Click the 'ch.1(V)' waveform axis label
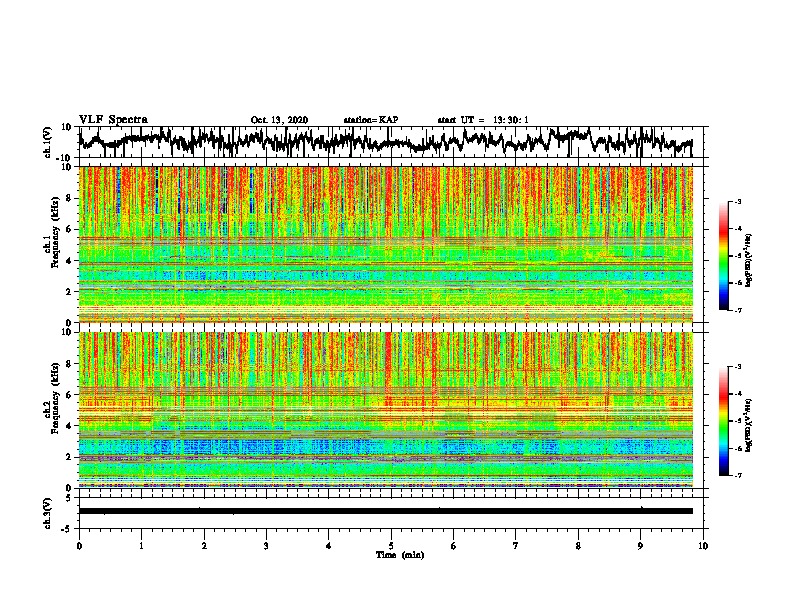This screenshot has height=612, width=792. pyautogui.click(x=48, y=142)
